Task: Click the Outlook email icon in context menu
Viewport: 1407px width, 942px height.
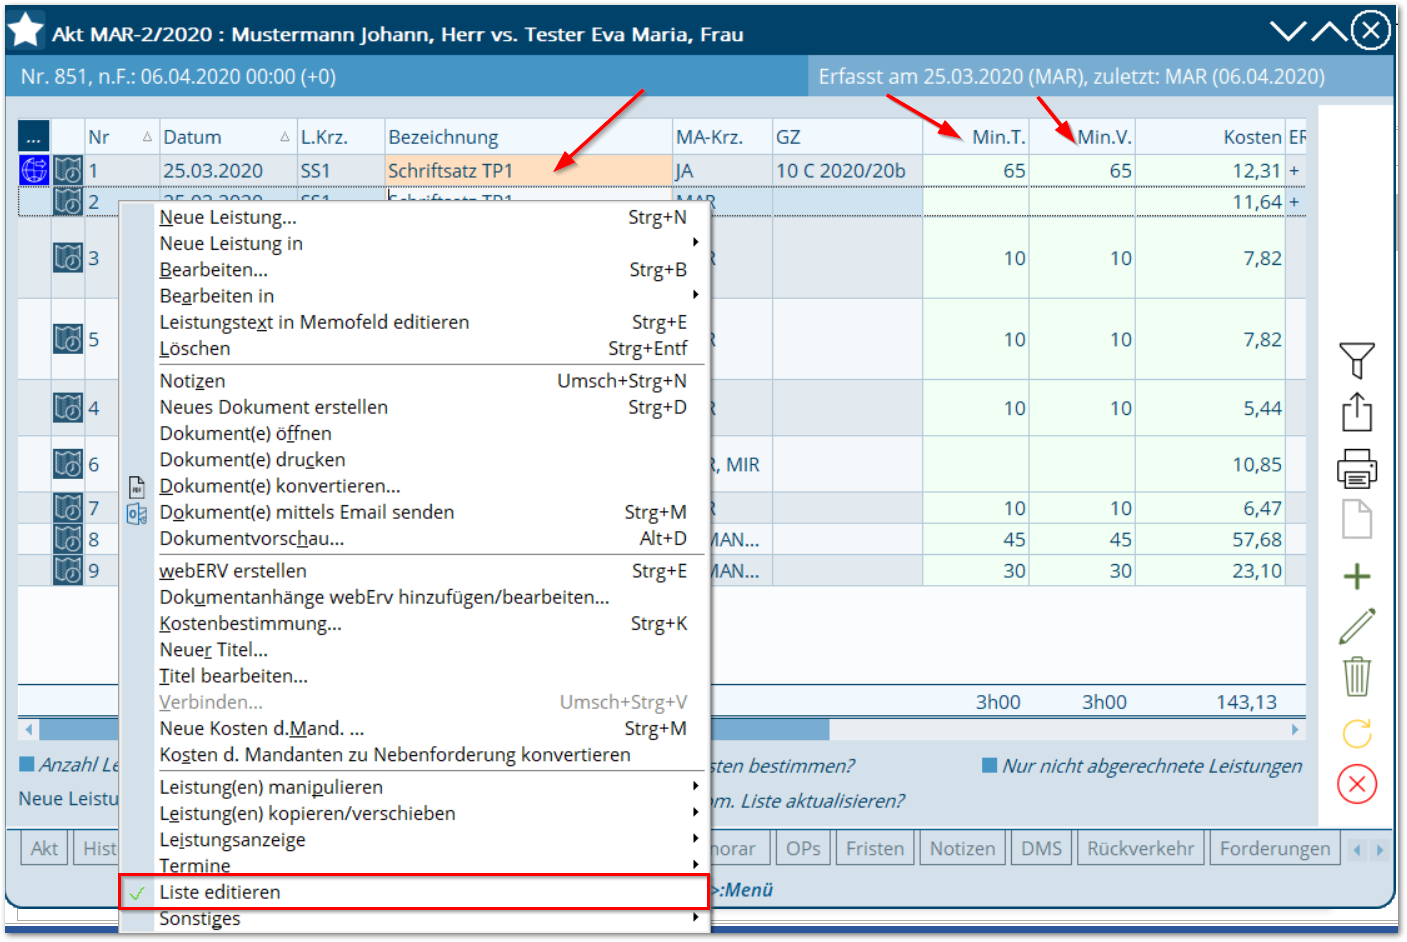Action: (137, 513)
